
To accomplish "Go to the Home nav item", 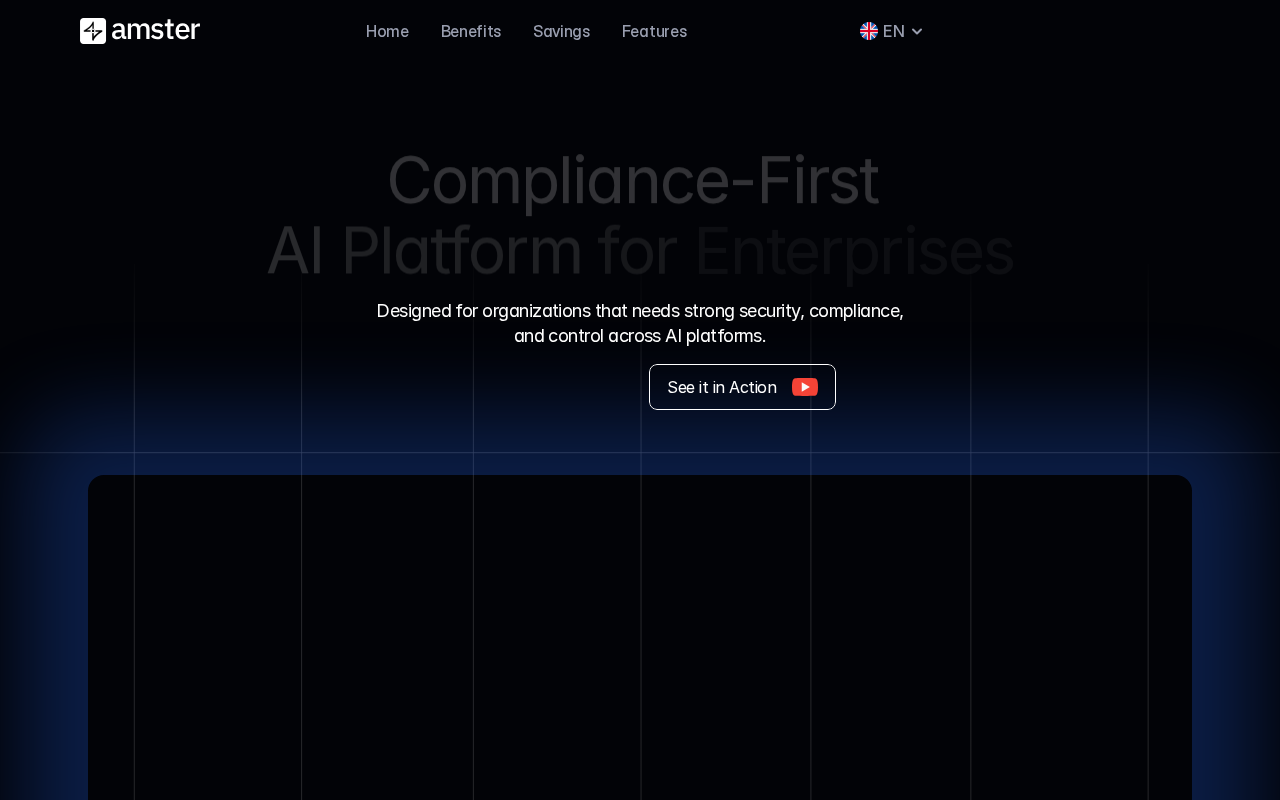I will (387, 31).
